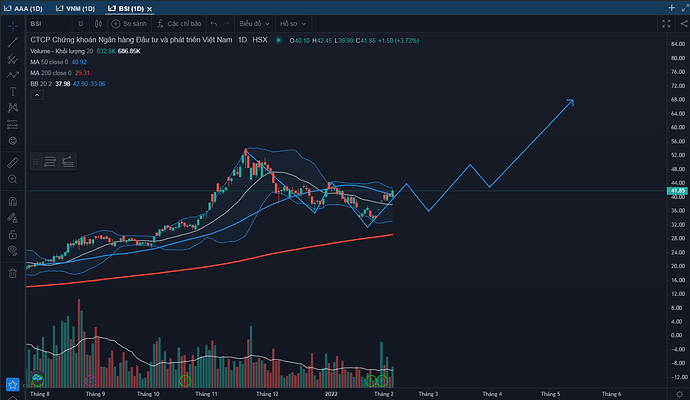
Task: Open the pitchfork and channel tools
Action: (x=13, y=59)
